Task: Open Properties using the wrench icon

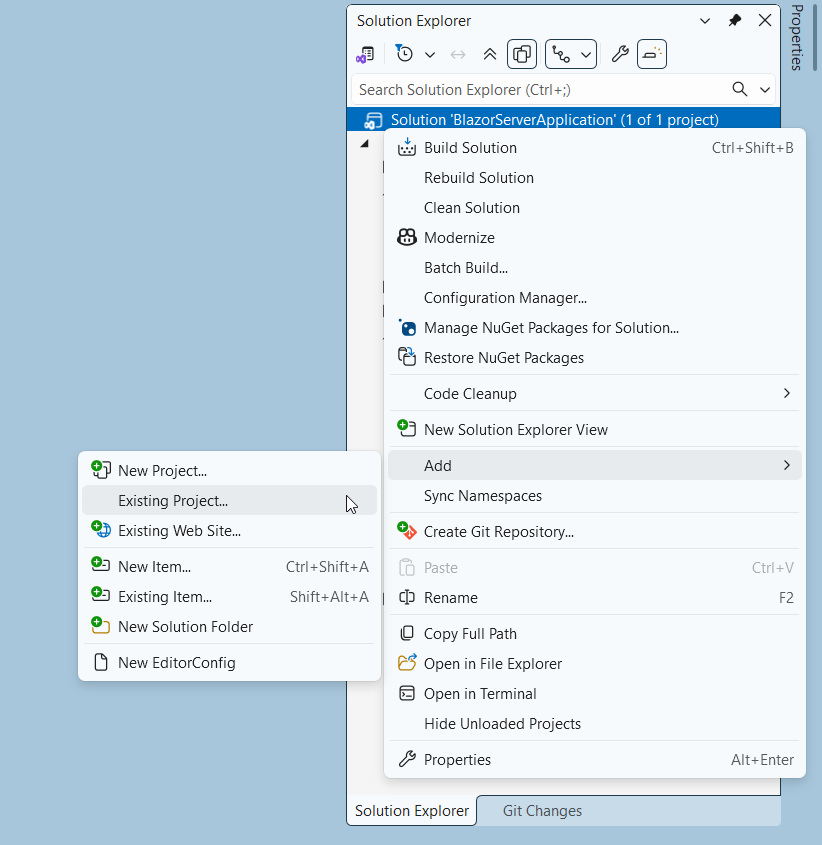Action: [620, 54]
